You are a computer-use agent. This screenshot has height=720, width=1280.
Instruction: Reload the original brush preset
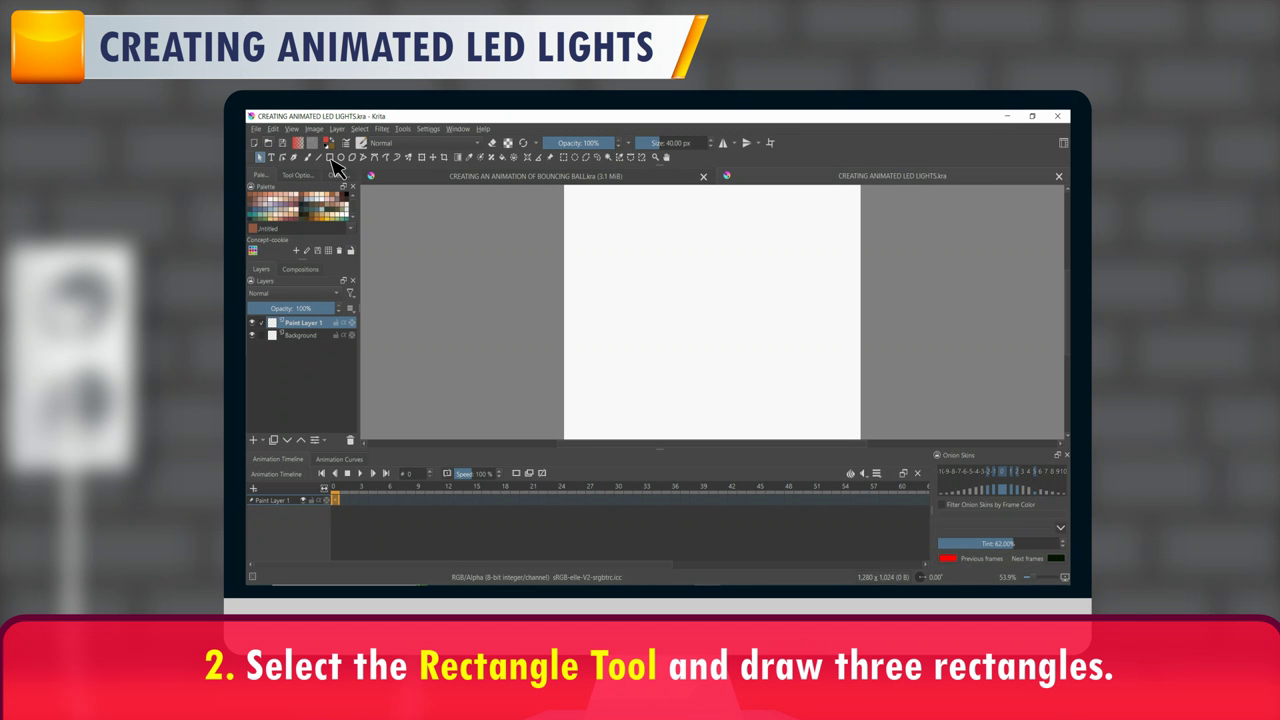[x=523, y=143]
